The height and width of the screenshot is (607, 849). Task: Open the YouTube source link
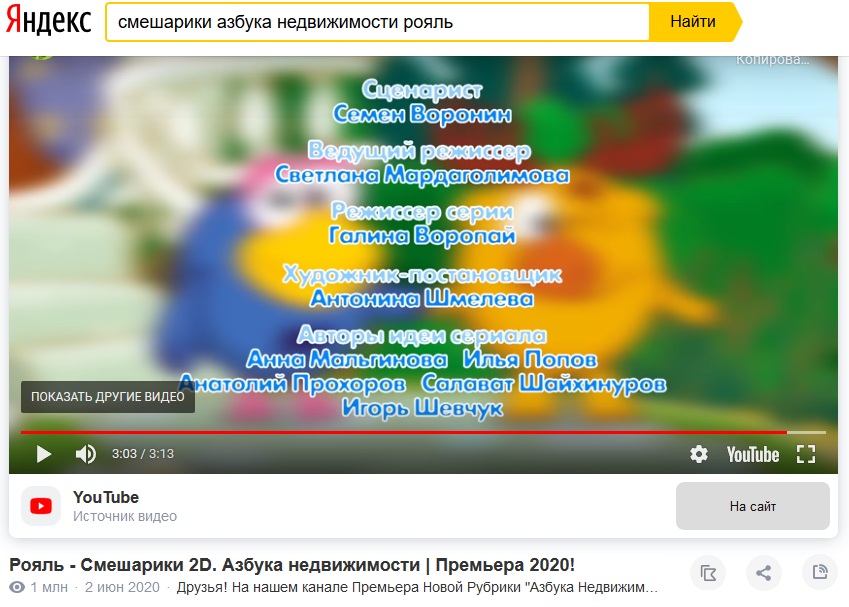tap(106, 497)
